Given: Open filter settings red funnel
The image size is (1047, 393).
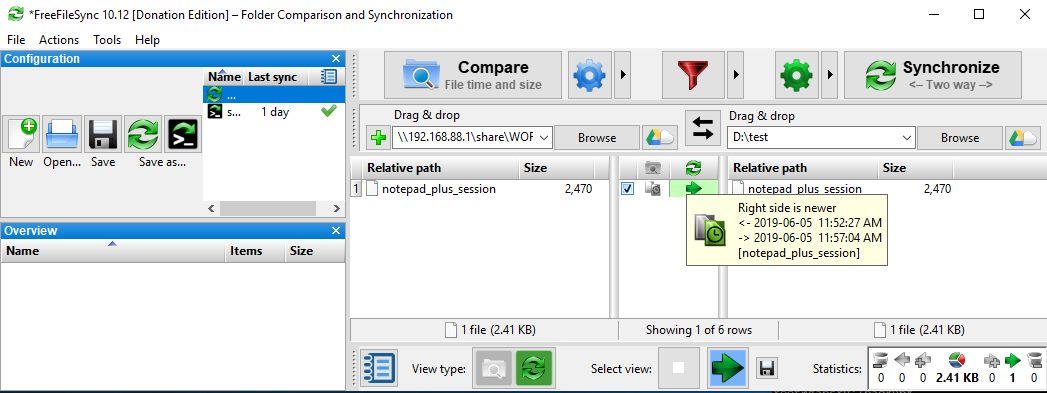Looking at the screenshot, I should point(693,75).
